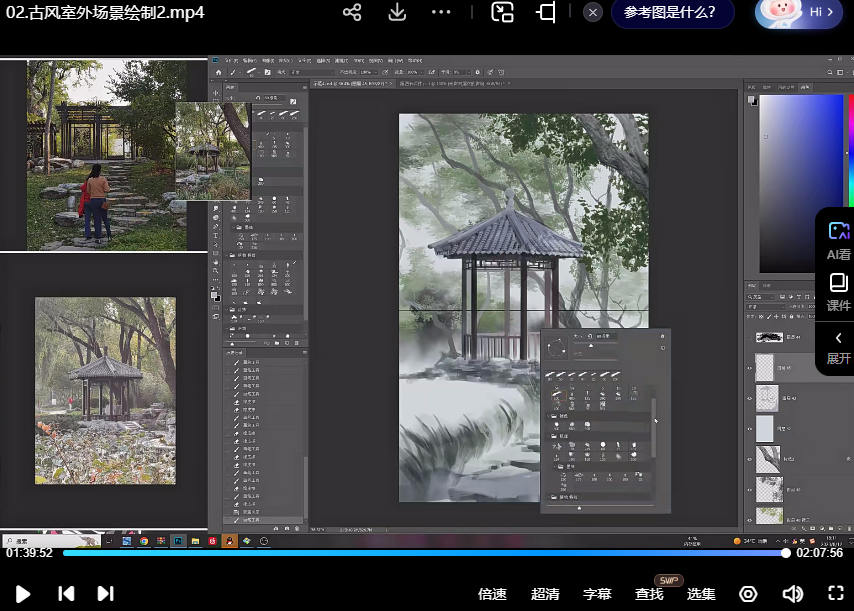
Task: Open the three-dot more options menu
Action: tap(441, 12)
